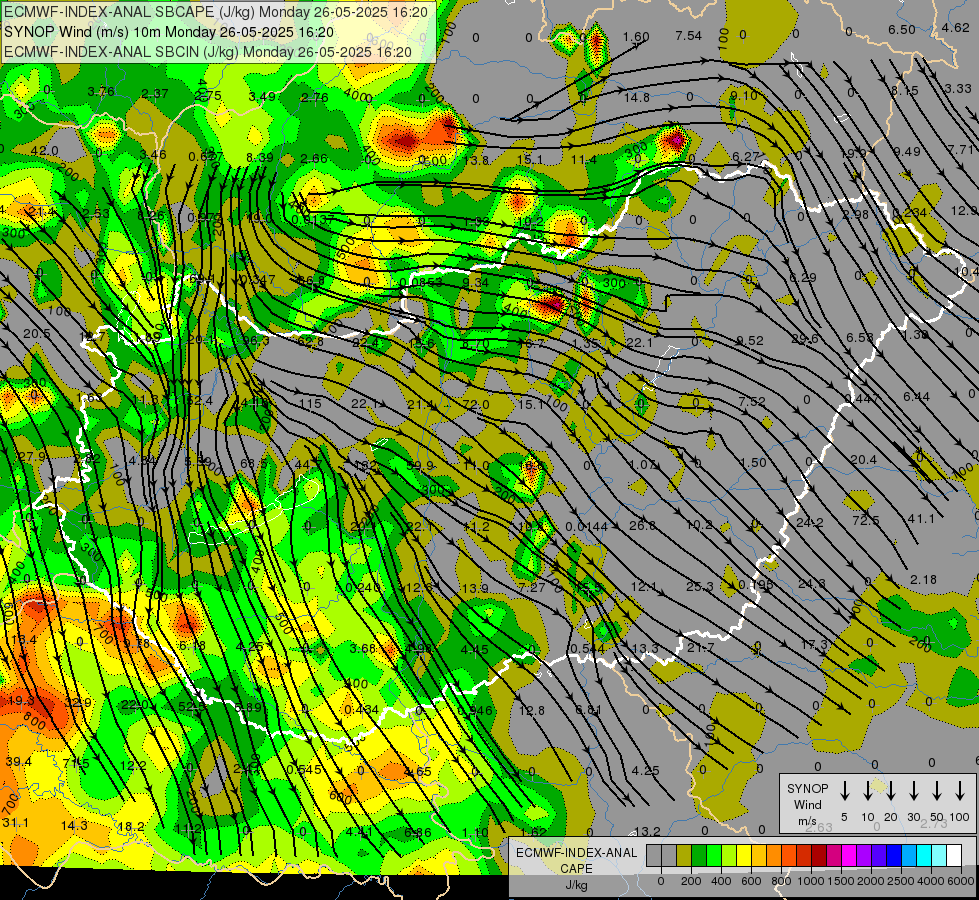Screen dimensions: 979x900
Task: Click the '13.2' value near legend
Action: [x=647, y=831]
